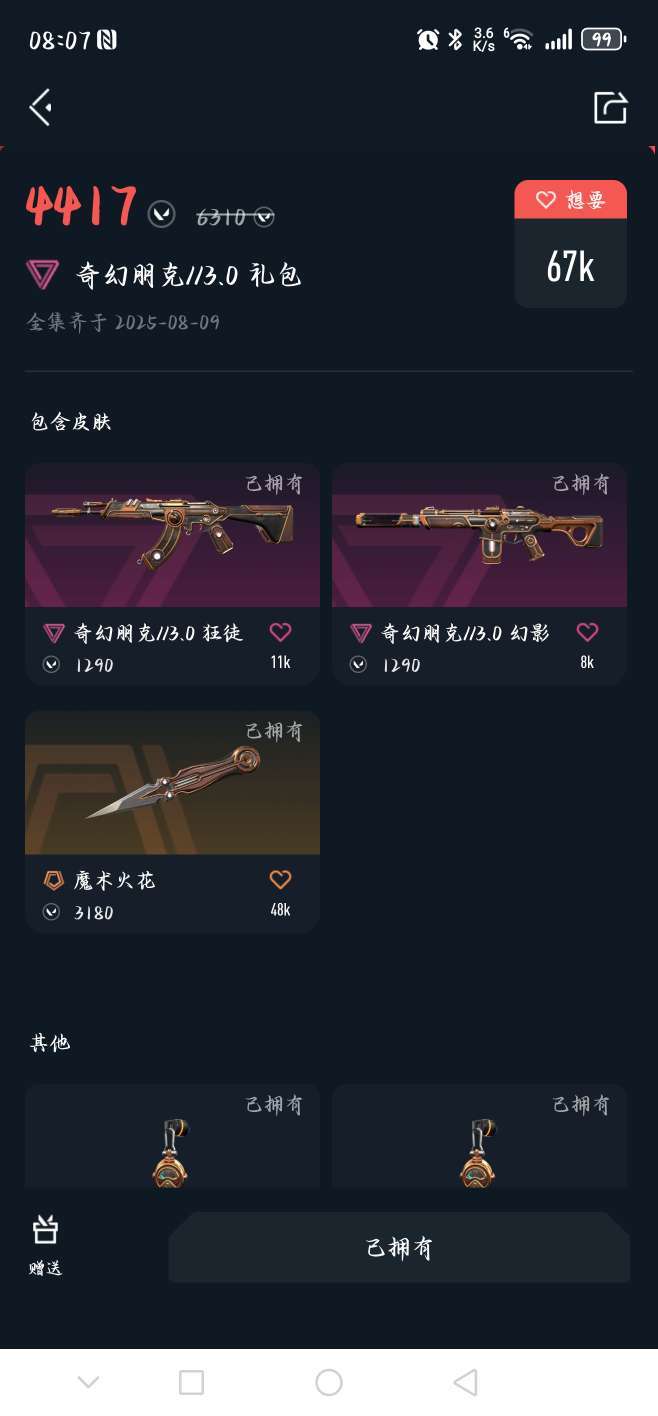Toggle heart on 奇幻朋克//3.0 狂徒 skin

point(280,632)
